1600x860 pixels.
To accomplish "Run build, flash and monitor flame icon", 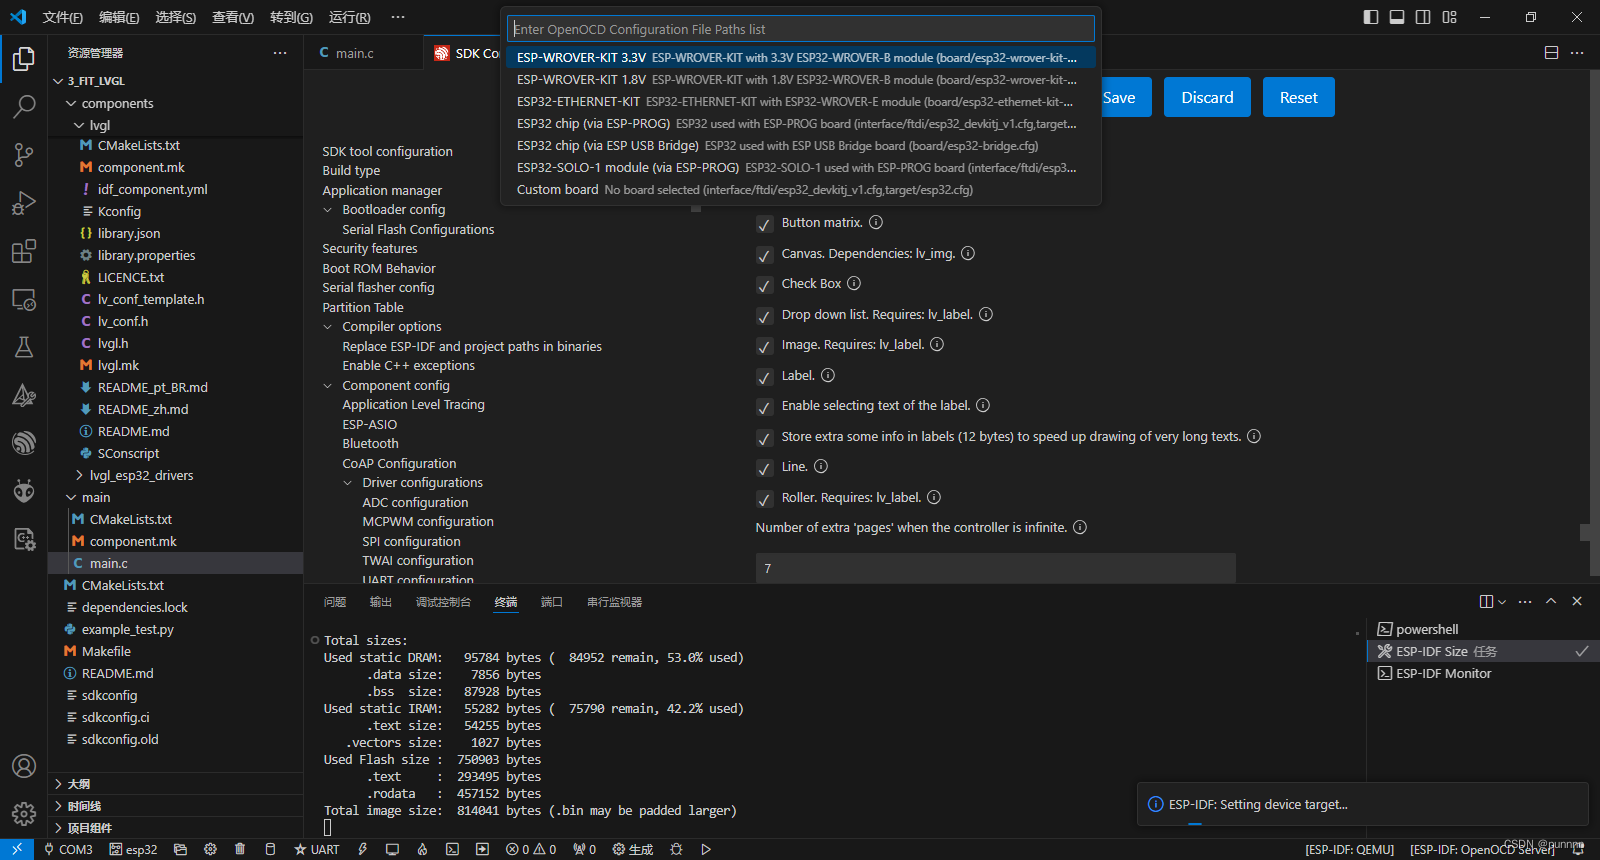I will point(422,849).
